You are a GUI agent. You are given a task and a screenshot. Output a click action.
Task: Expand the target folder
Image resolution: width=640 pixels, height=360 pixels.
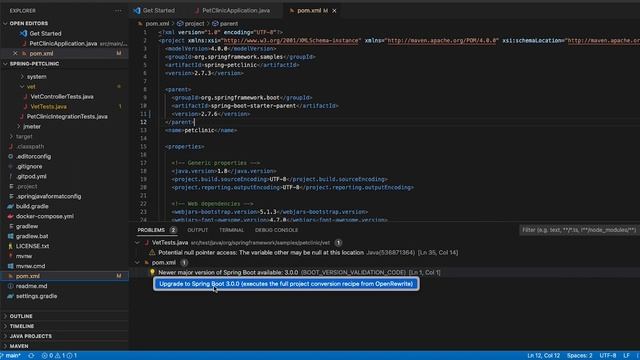pos(24,137)
